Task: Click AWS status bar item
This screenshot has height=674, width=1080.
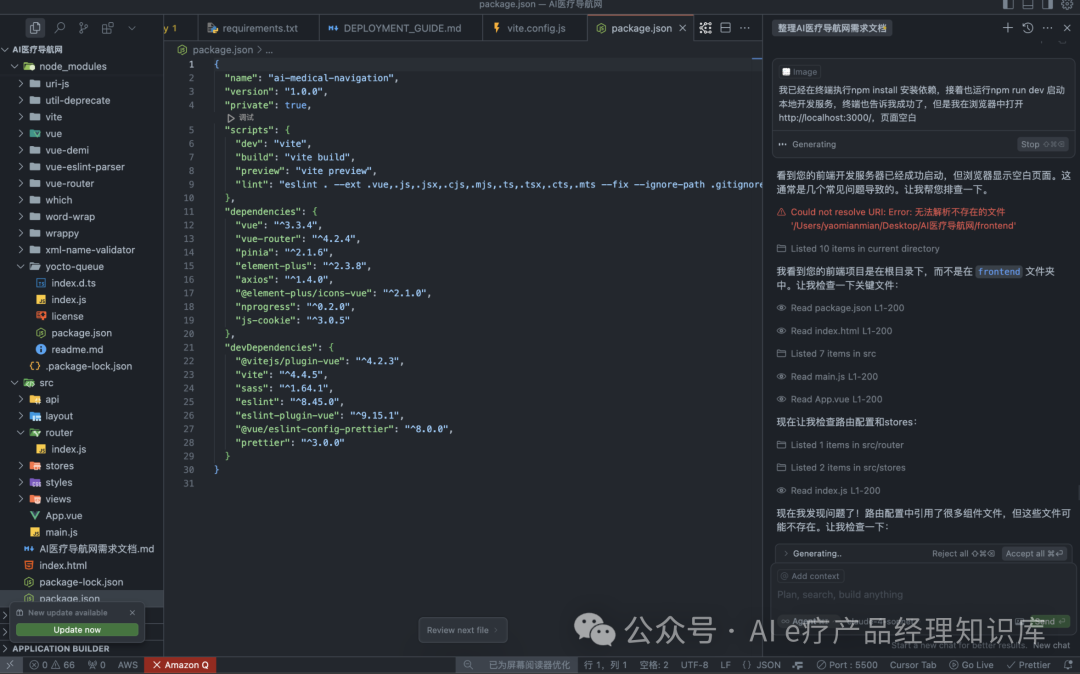Action: [127, 664]
